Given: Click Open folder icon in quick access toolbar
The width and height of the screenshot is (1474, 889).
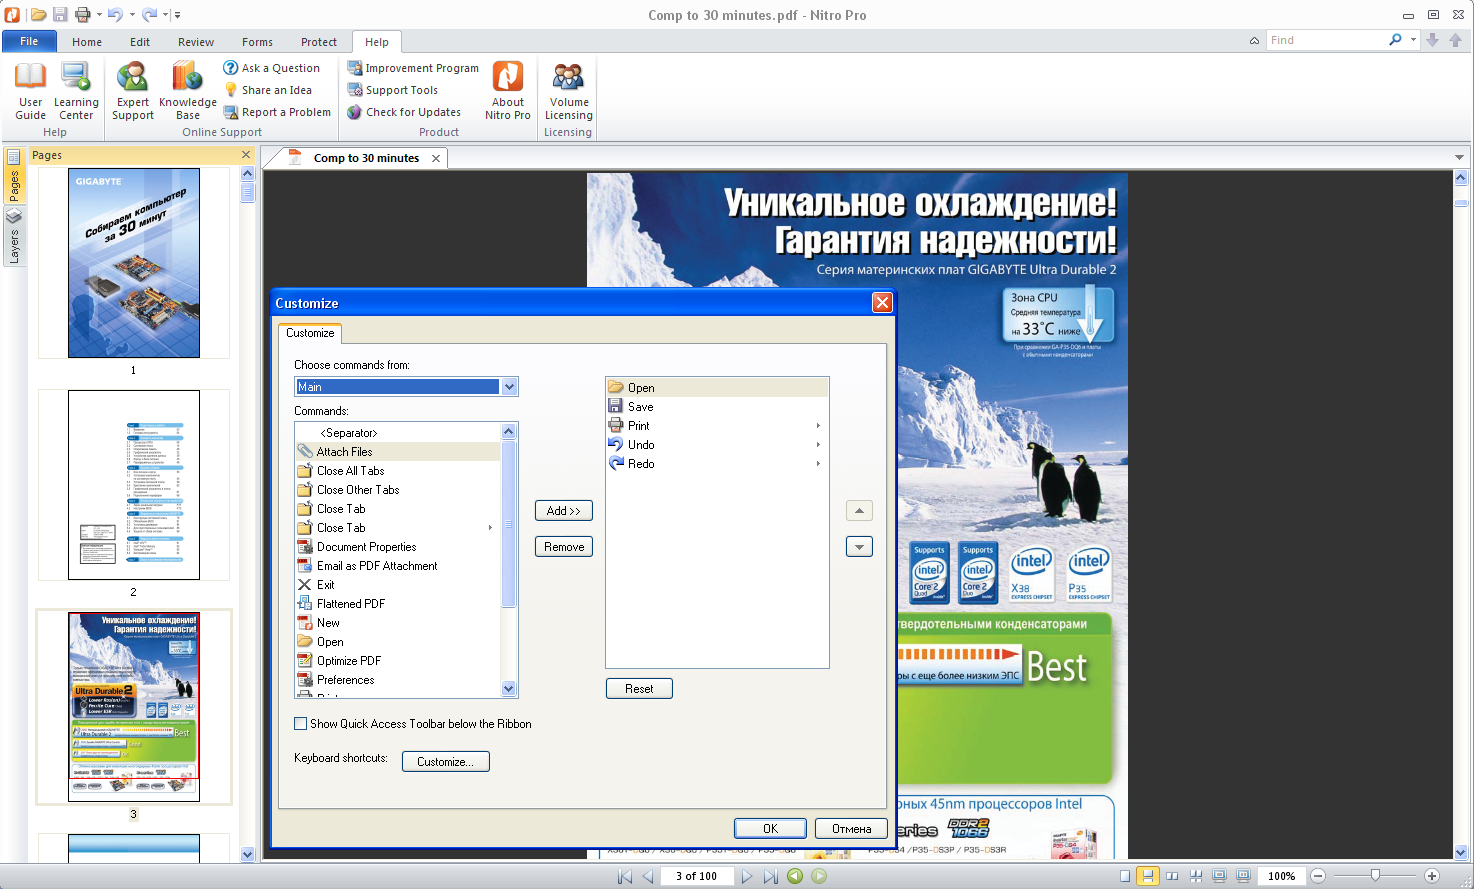Looking at the screenshot, I should 38,14.
